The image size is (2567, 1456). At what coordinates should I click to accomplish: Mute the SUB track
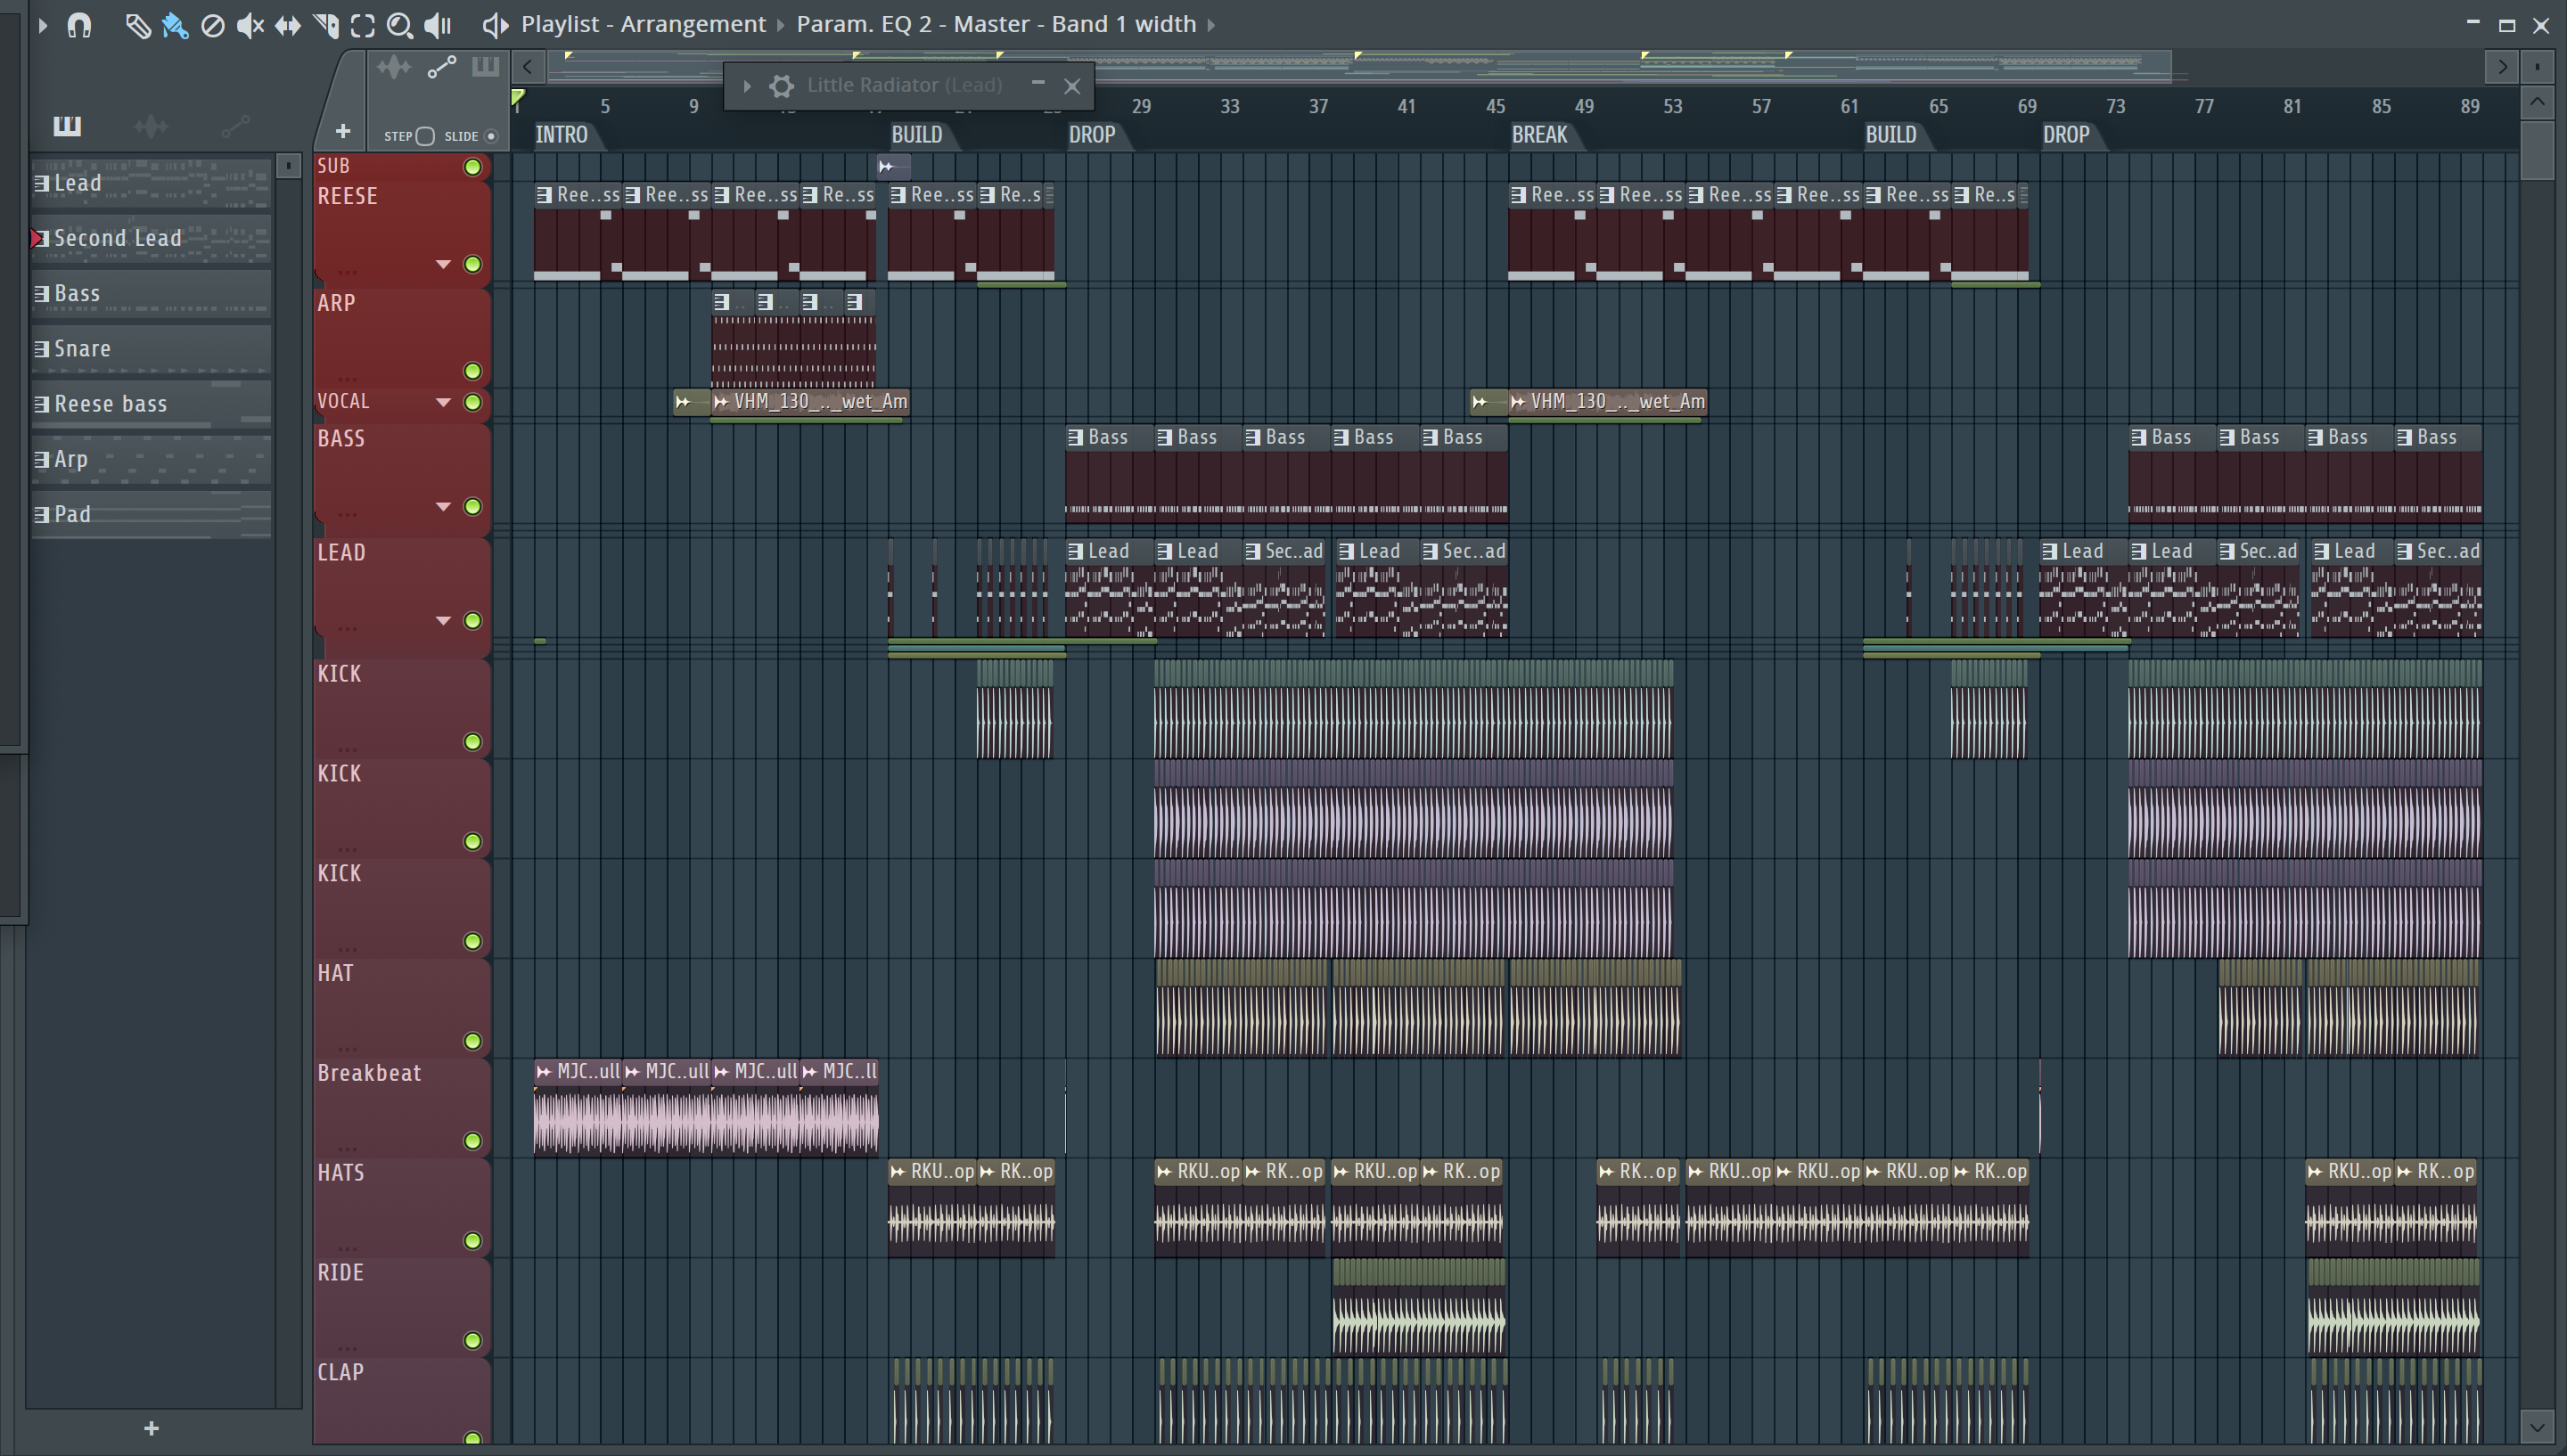point(473,167)
